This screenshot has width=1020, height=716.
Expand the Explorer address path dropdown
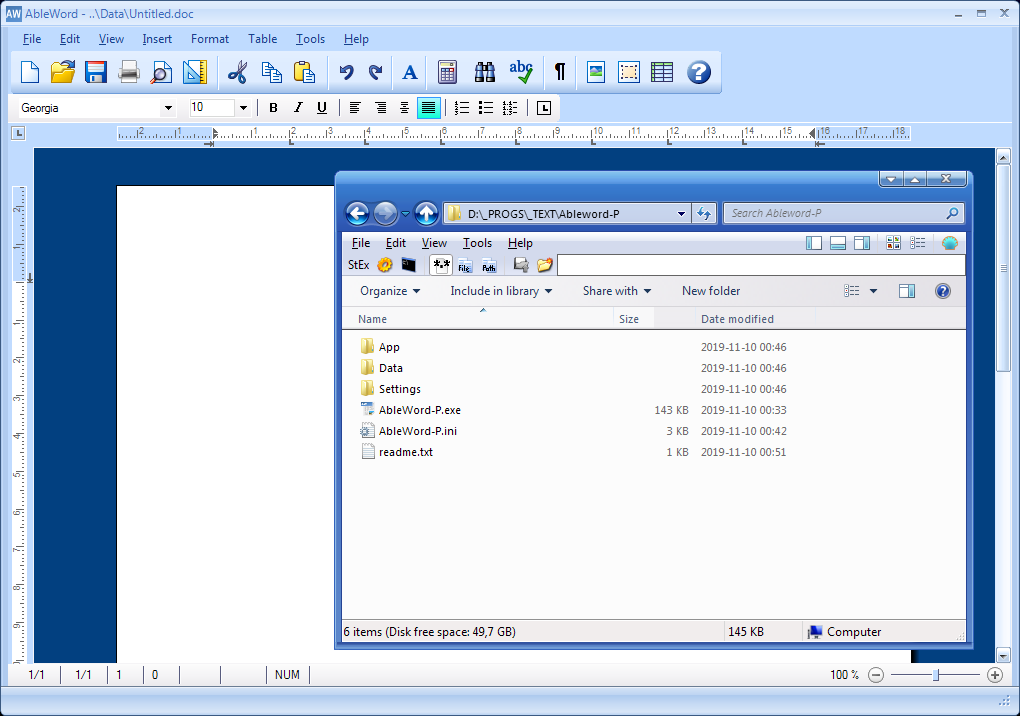coord(681,213)
